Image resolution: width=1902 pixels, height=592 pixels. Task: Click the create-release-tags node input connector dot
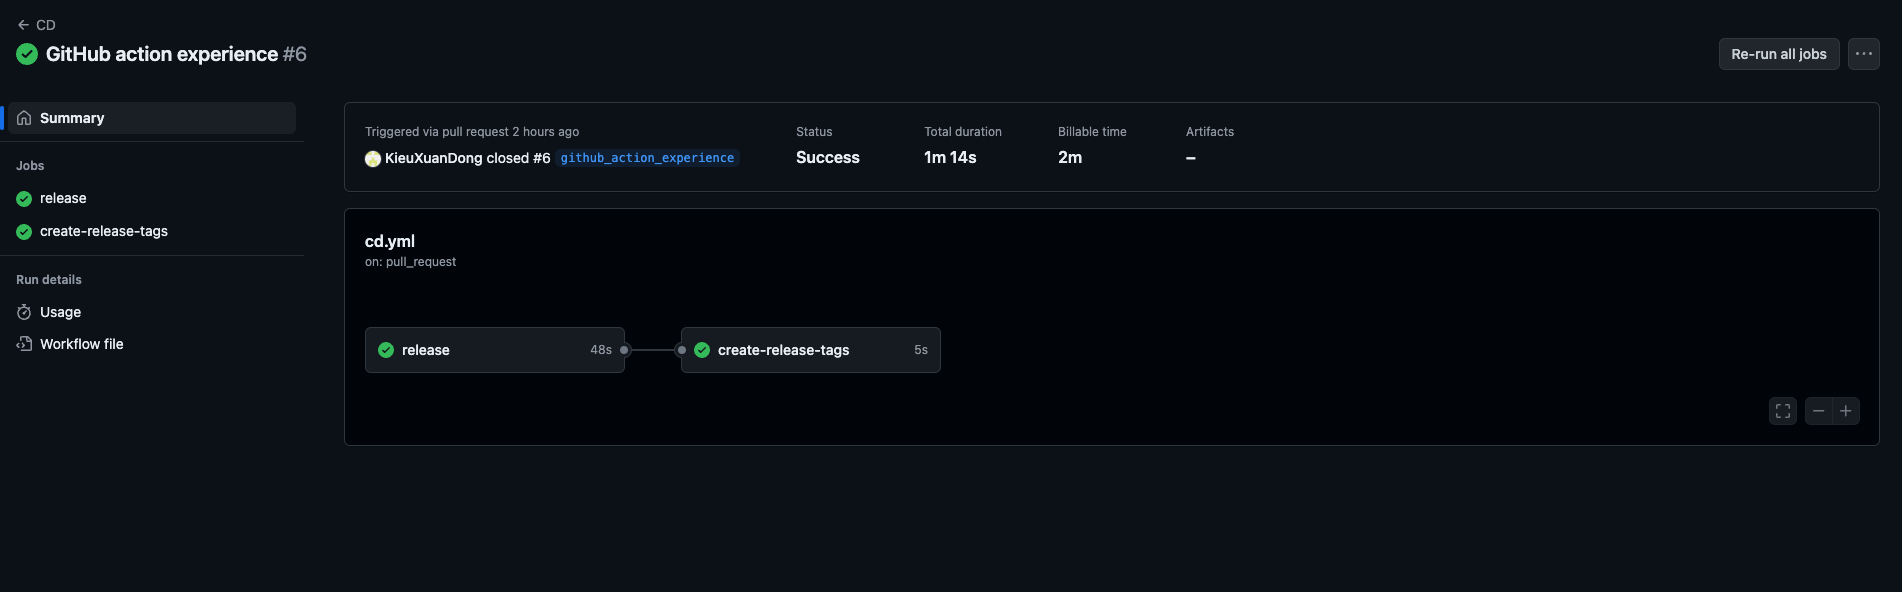coord(681,350)
